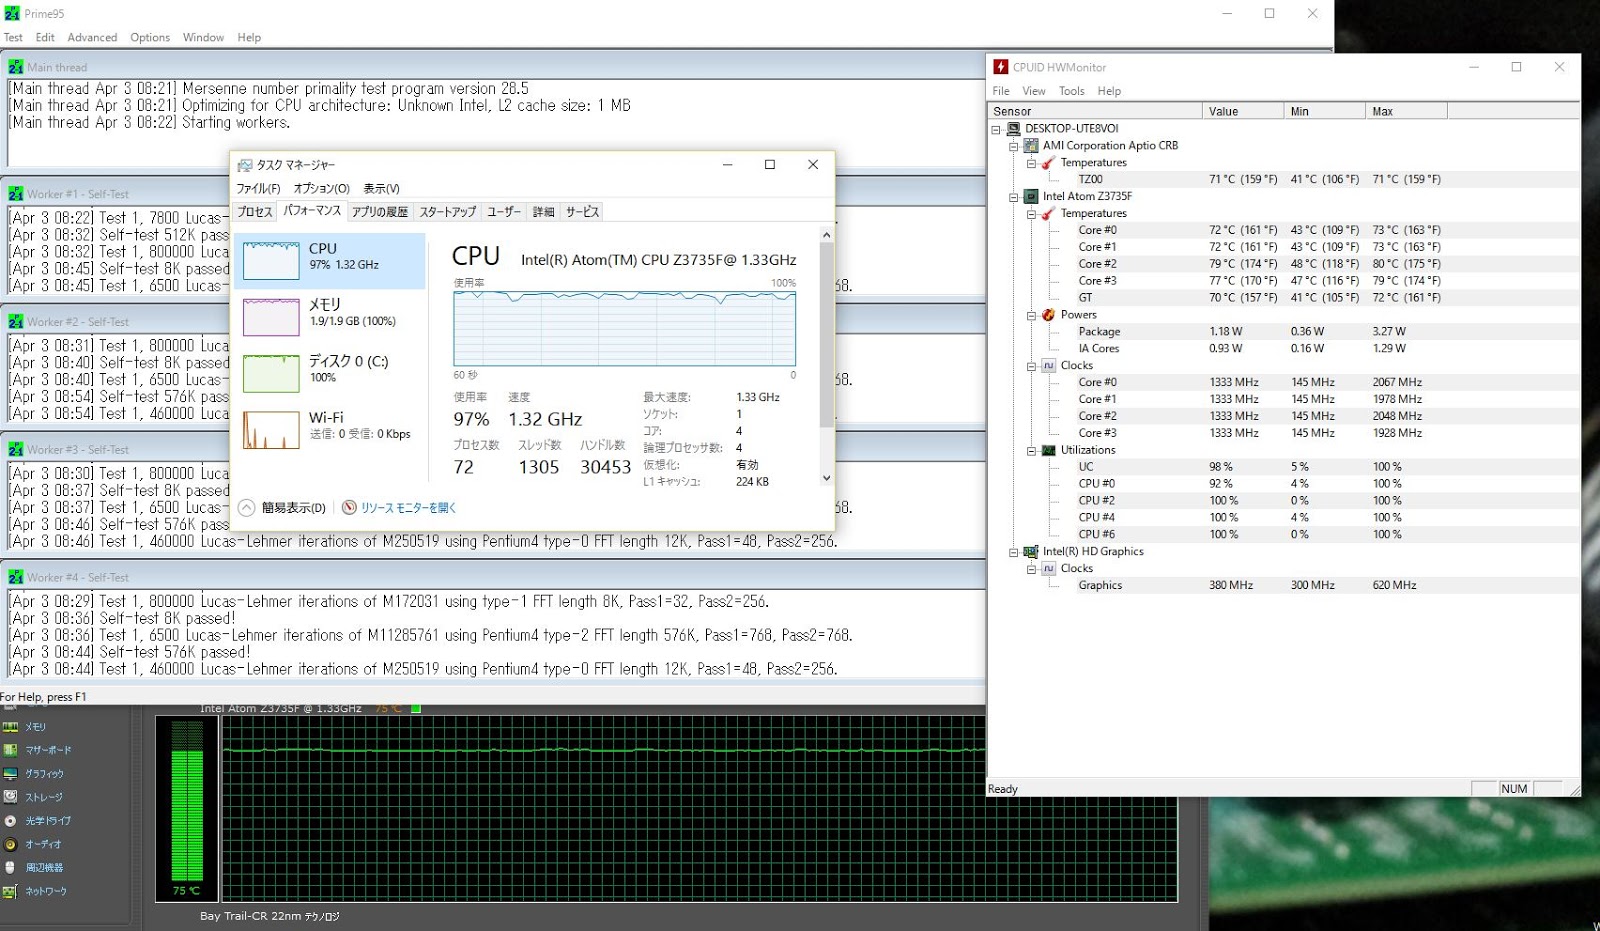The image size is (1600, 931).
Task: Click the メモリ memory icon in the sidebar
Action: tap(11, 727)
